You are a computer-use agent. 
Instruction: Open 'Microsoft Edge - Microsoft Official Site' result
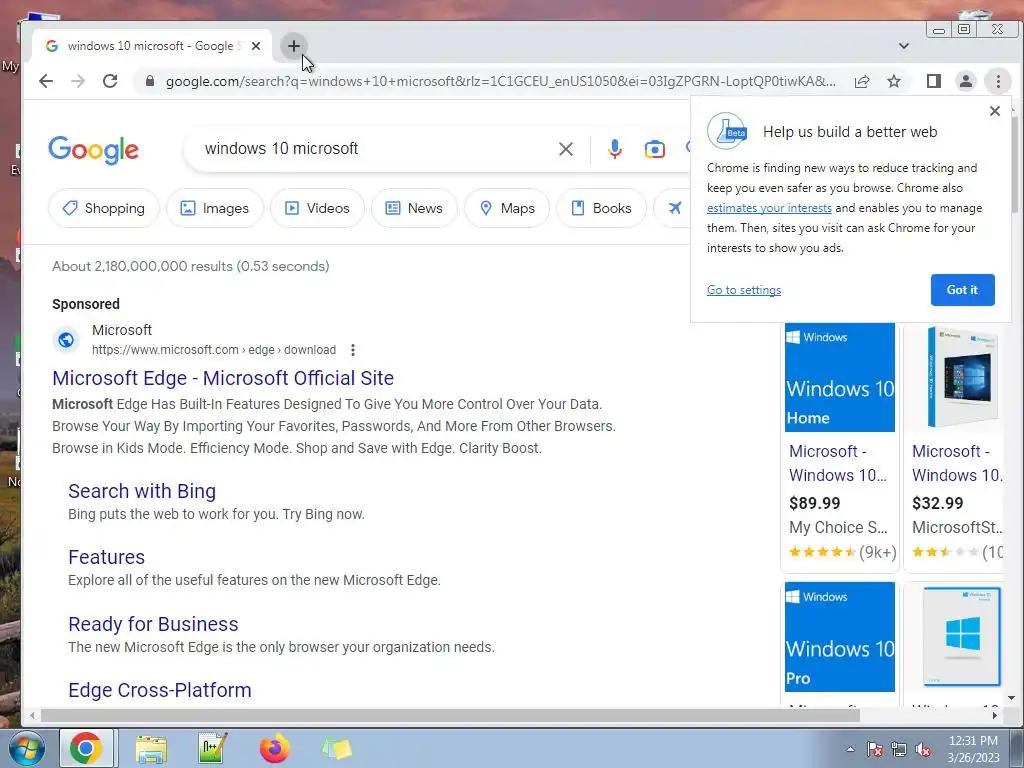click(223, 378)
